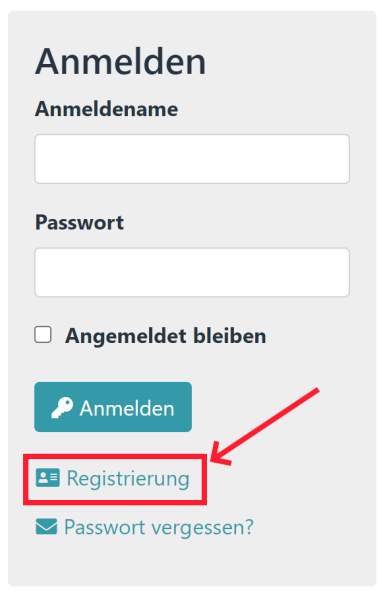Click the large Anmelden heading
385x595 pixels.
pyautogui.click(x=121, y=61)
